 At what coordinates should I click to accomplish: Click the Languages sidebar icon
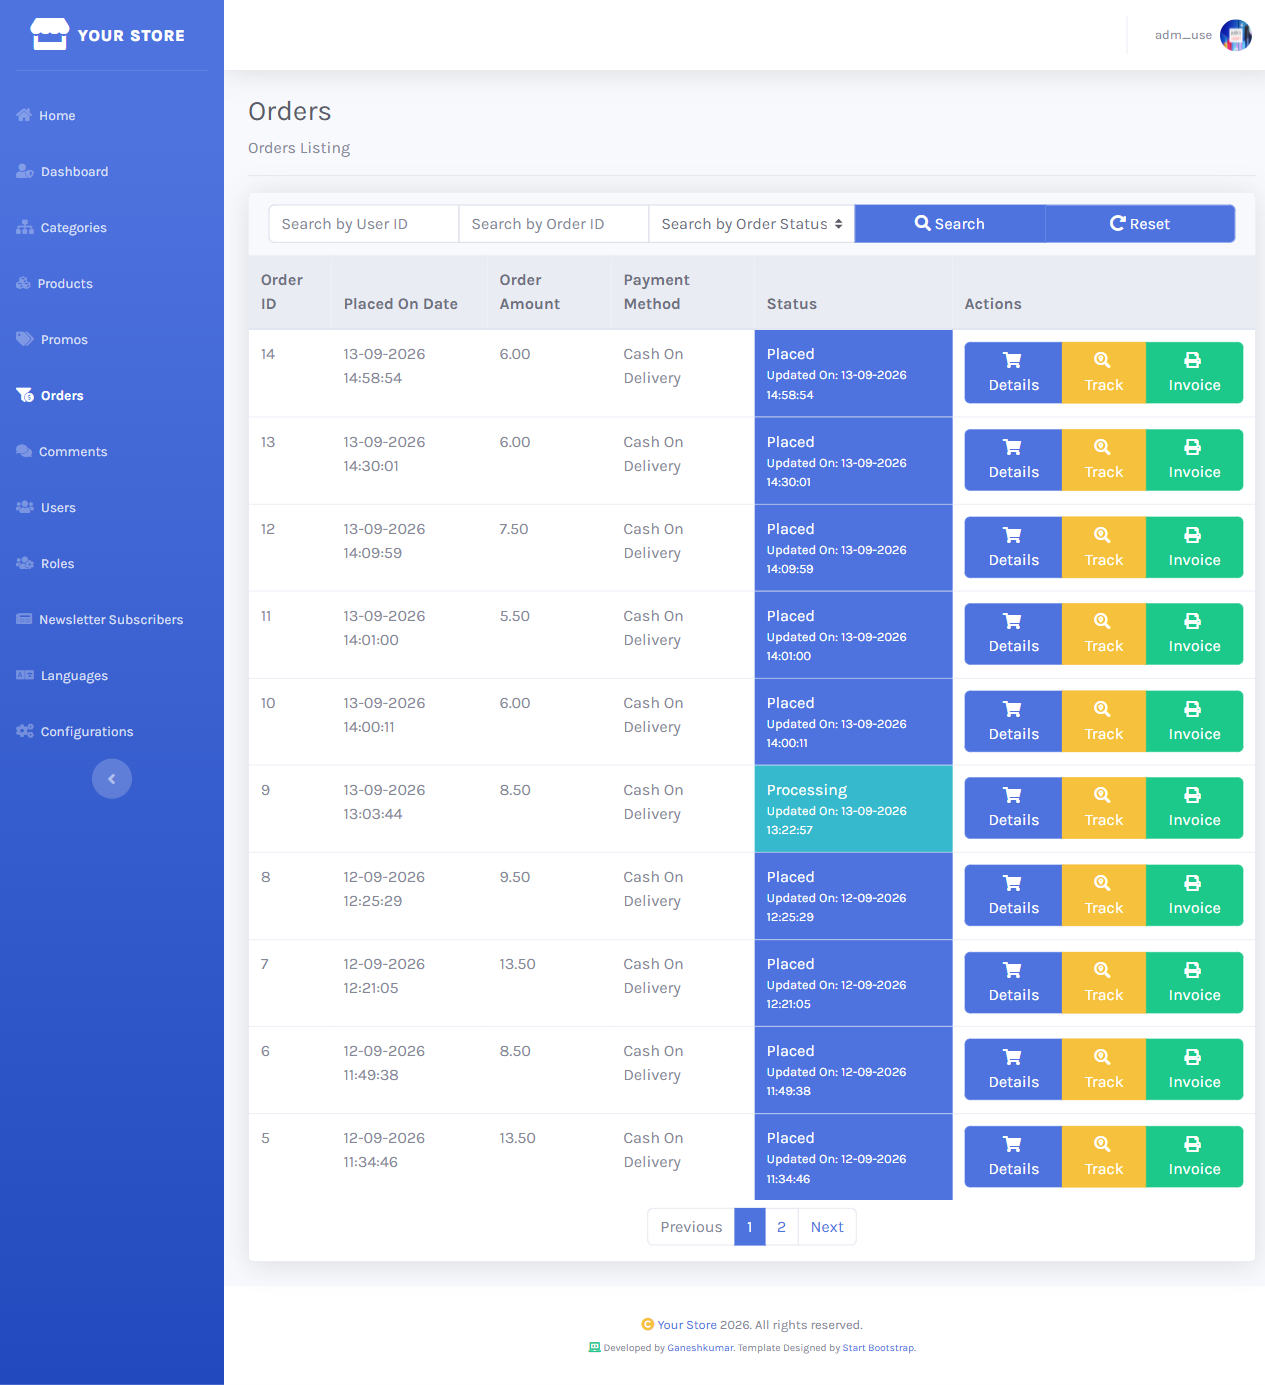(x=25, y=675)
